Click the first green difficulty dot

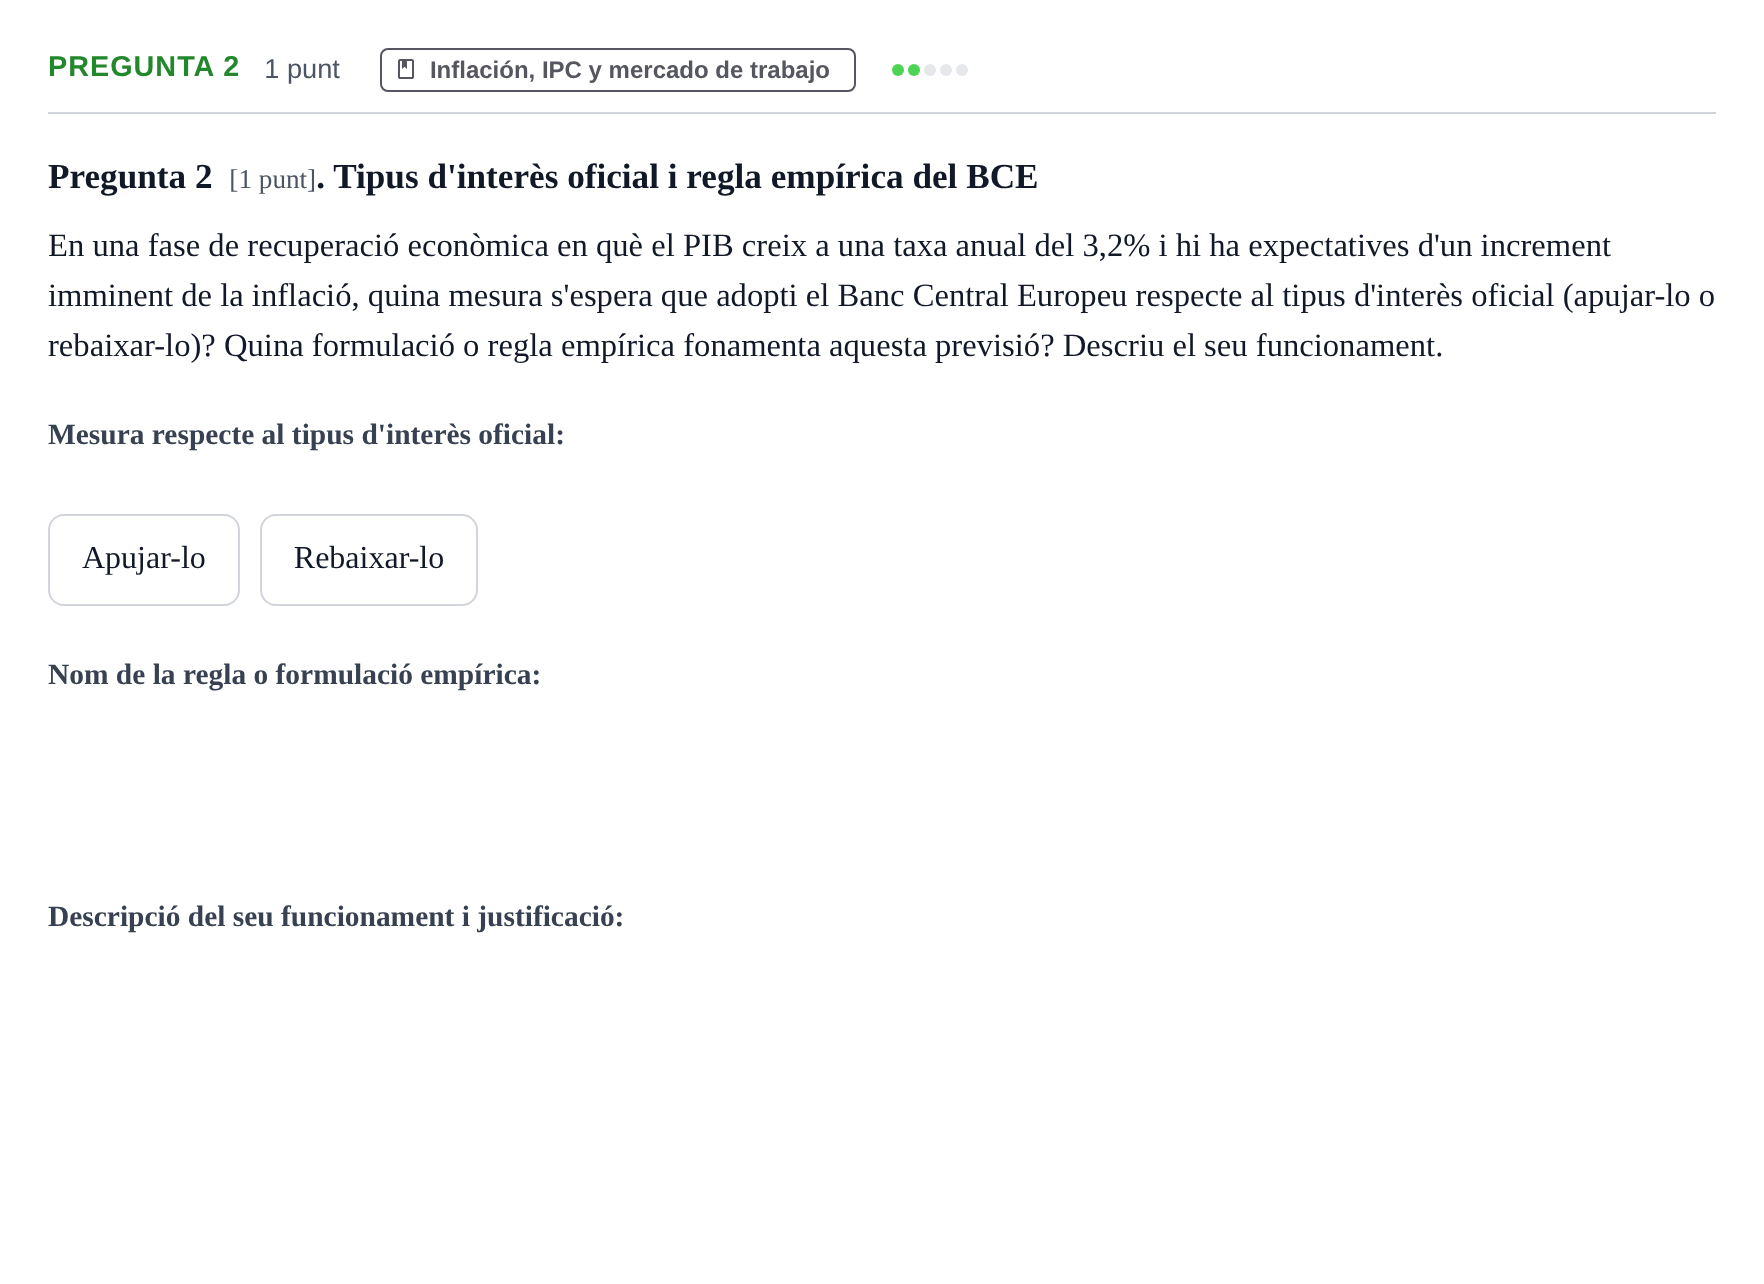(898, 70)
